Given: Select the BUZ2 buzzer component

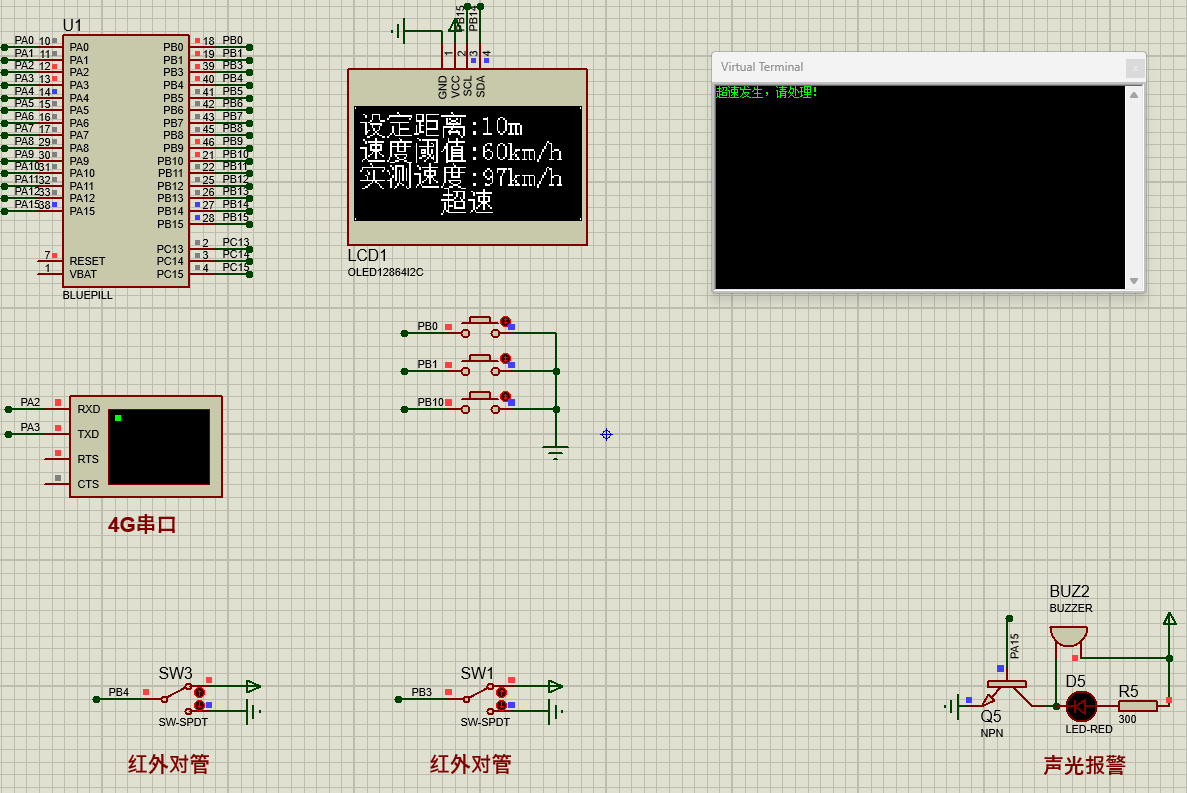Looking at the screenshot, I should (x=1068, y=636).
